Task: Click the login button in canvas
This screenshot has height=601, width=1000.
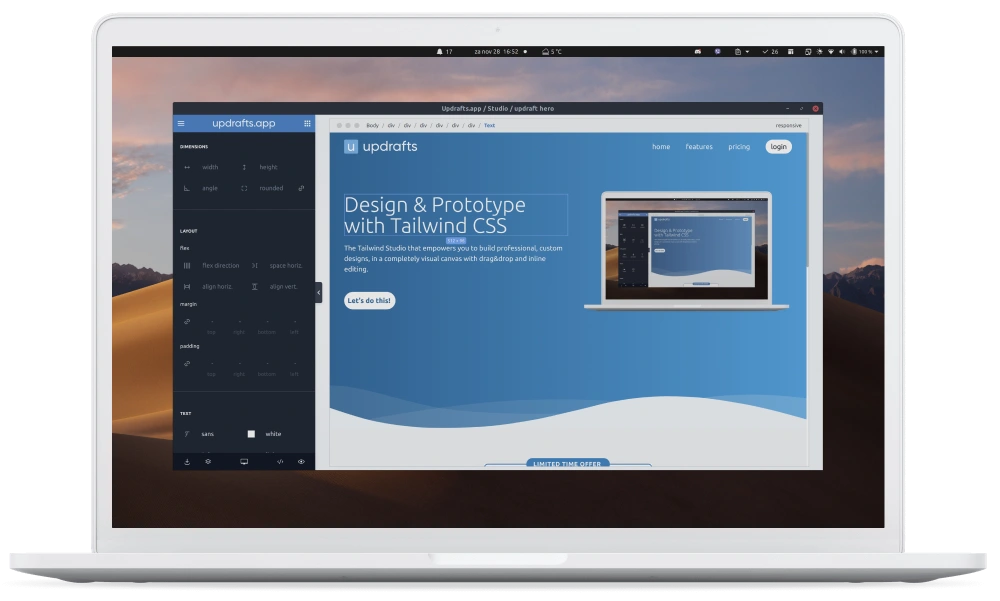Action: pyautogui.click(x=778, y=147)
